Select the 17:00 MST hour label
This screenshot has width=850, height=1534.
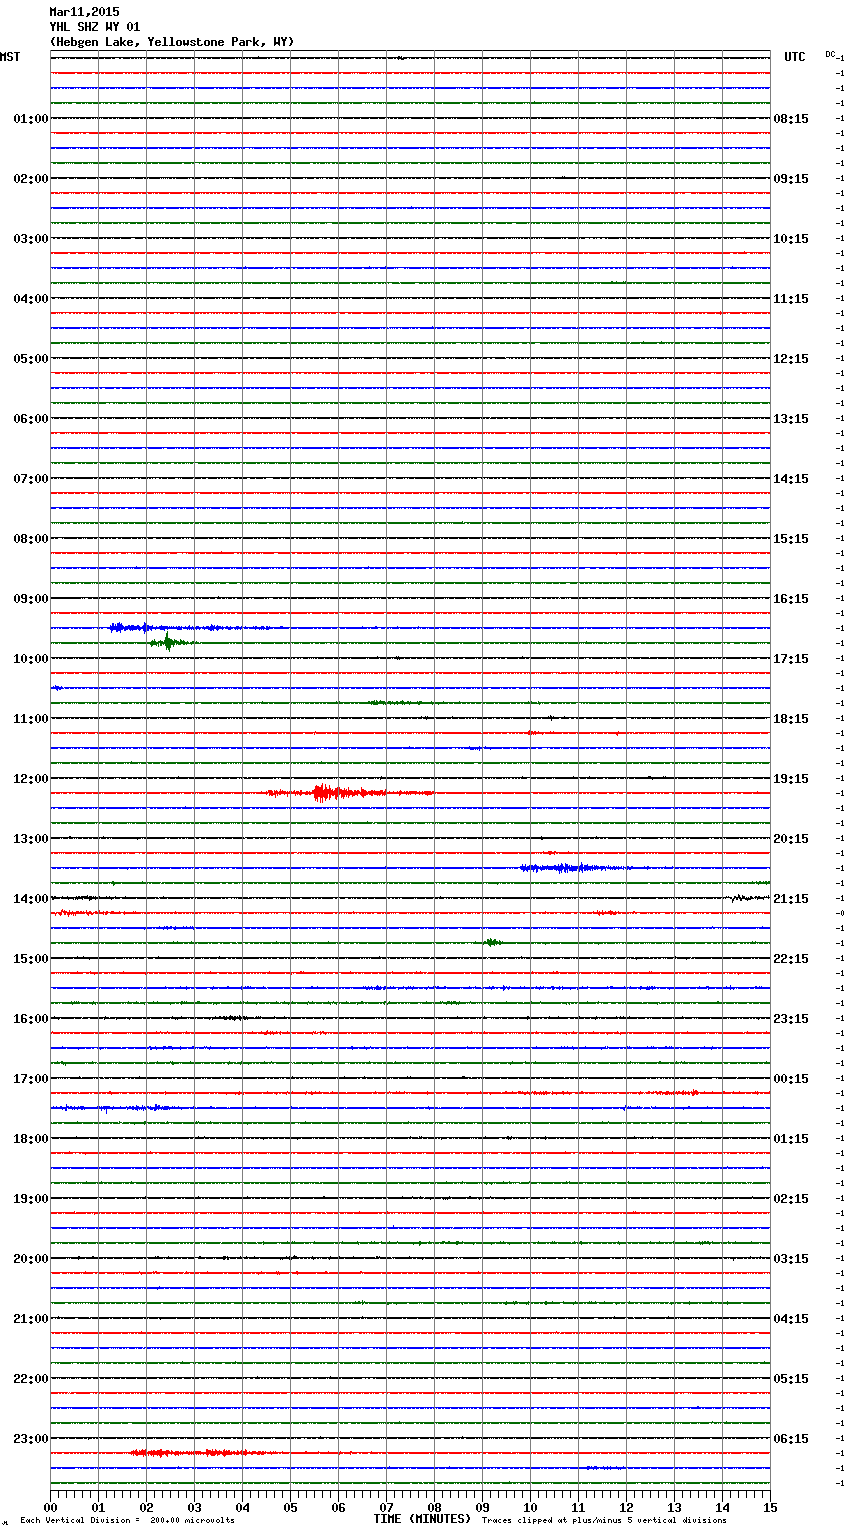31,1079
